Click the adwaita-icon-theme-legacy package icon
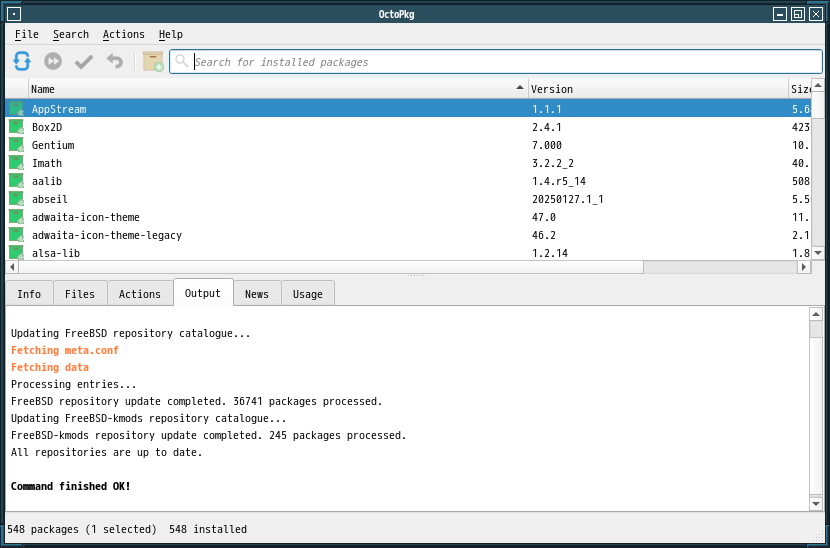 [x=16, y=235]
